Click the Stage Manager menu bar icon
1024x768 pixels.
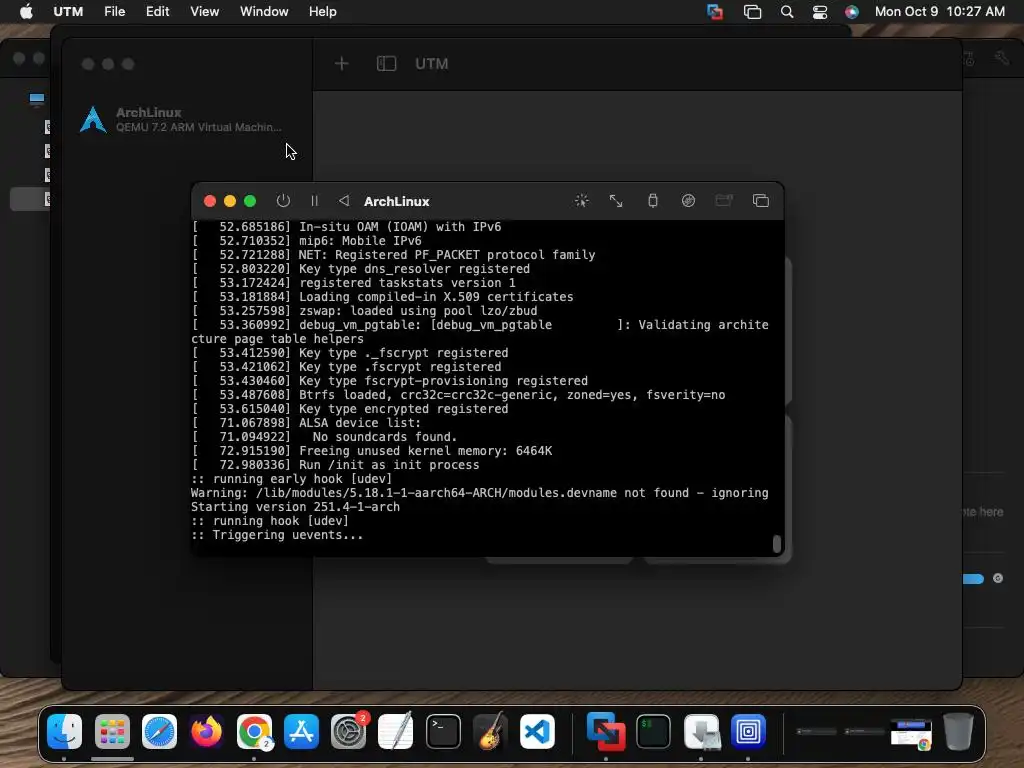pyautogui.click(x=752, y=12)
